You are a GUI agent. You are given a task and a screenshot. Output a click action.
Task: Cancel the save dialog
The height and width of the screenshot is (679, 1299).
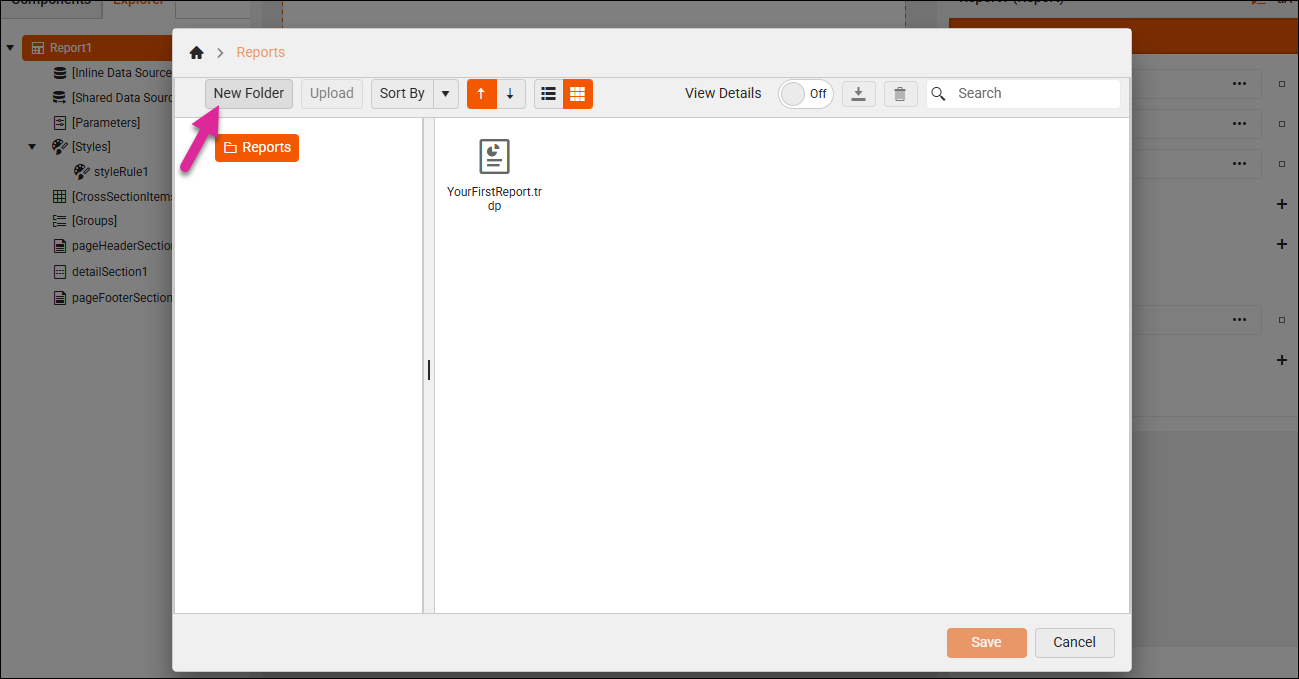coord(1075,643)
